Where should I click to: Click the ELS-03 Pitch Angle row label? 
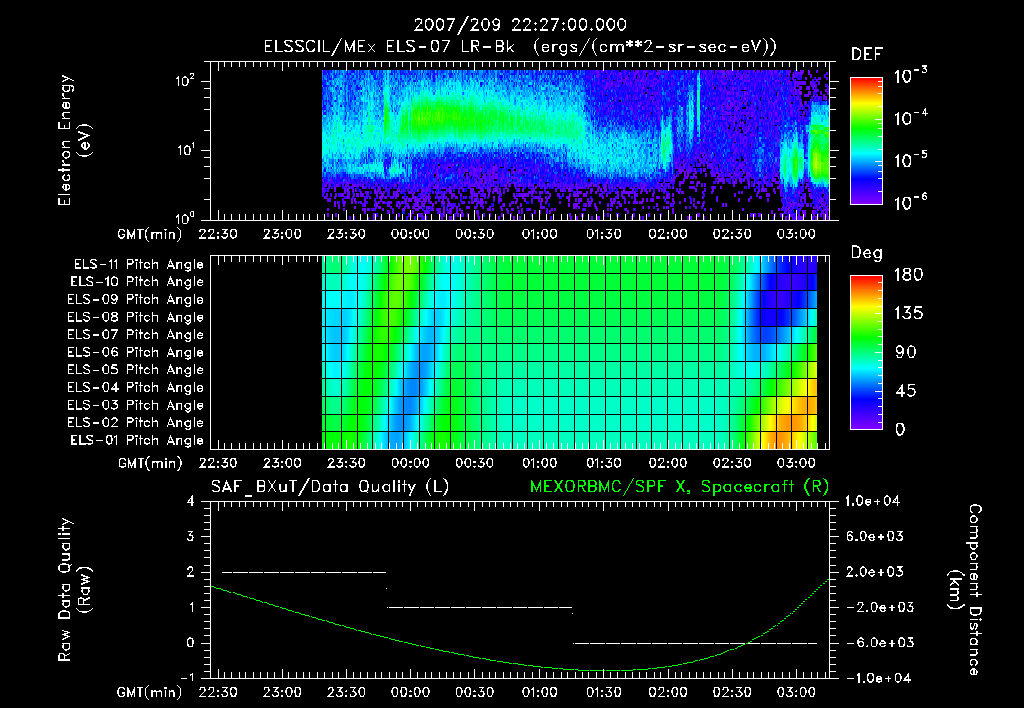click(x=136, y=405)
